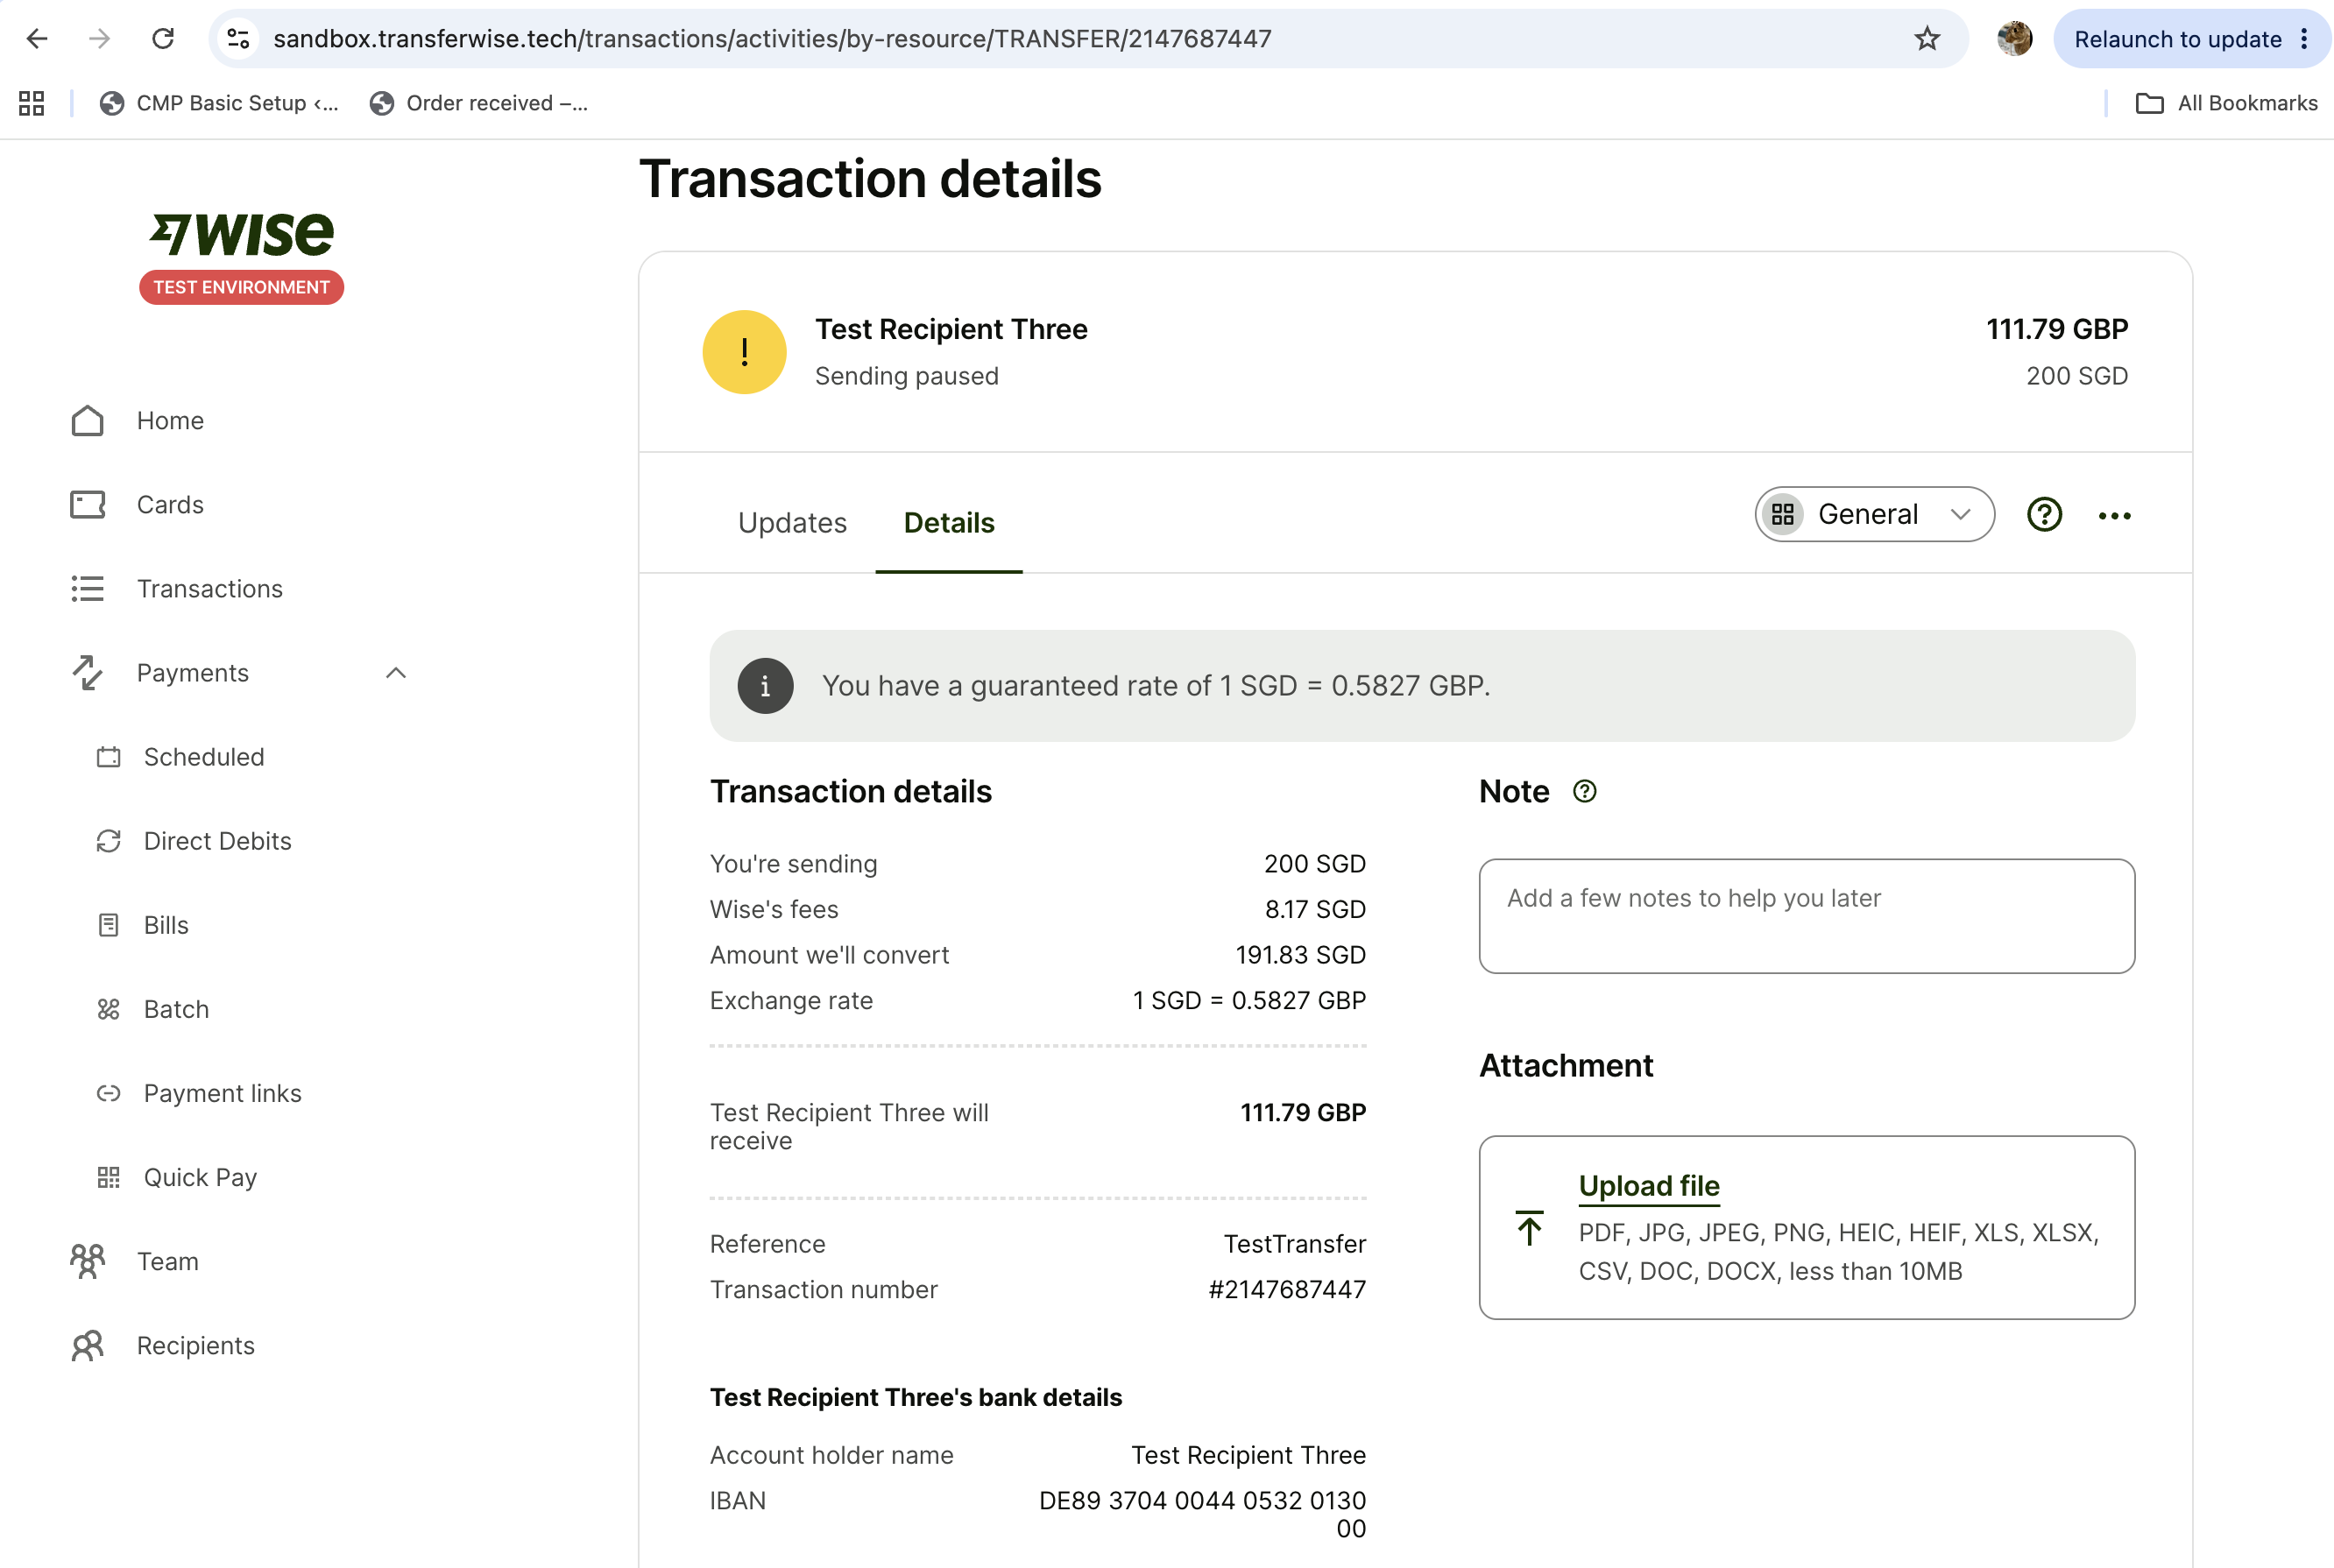This screenshot has width=2334, height=1568.
Task: Open the Chrome apps grid icon
Action: (32, 103)
